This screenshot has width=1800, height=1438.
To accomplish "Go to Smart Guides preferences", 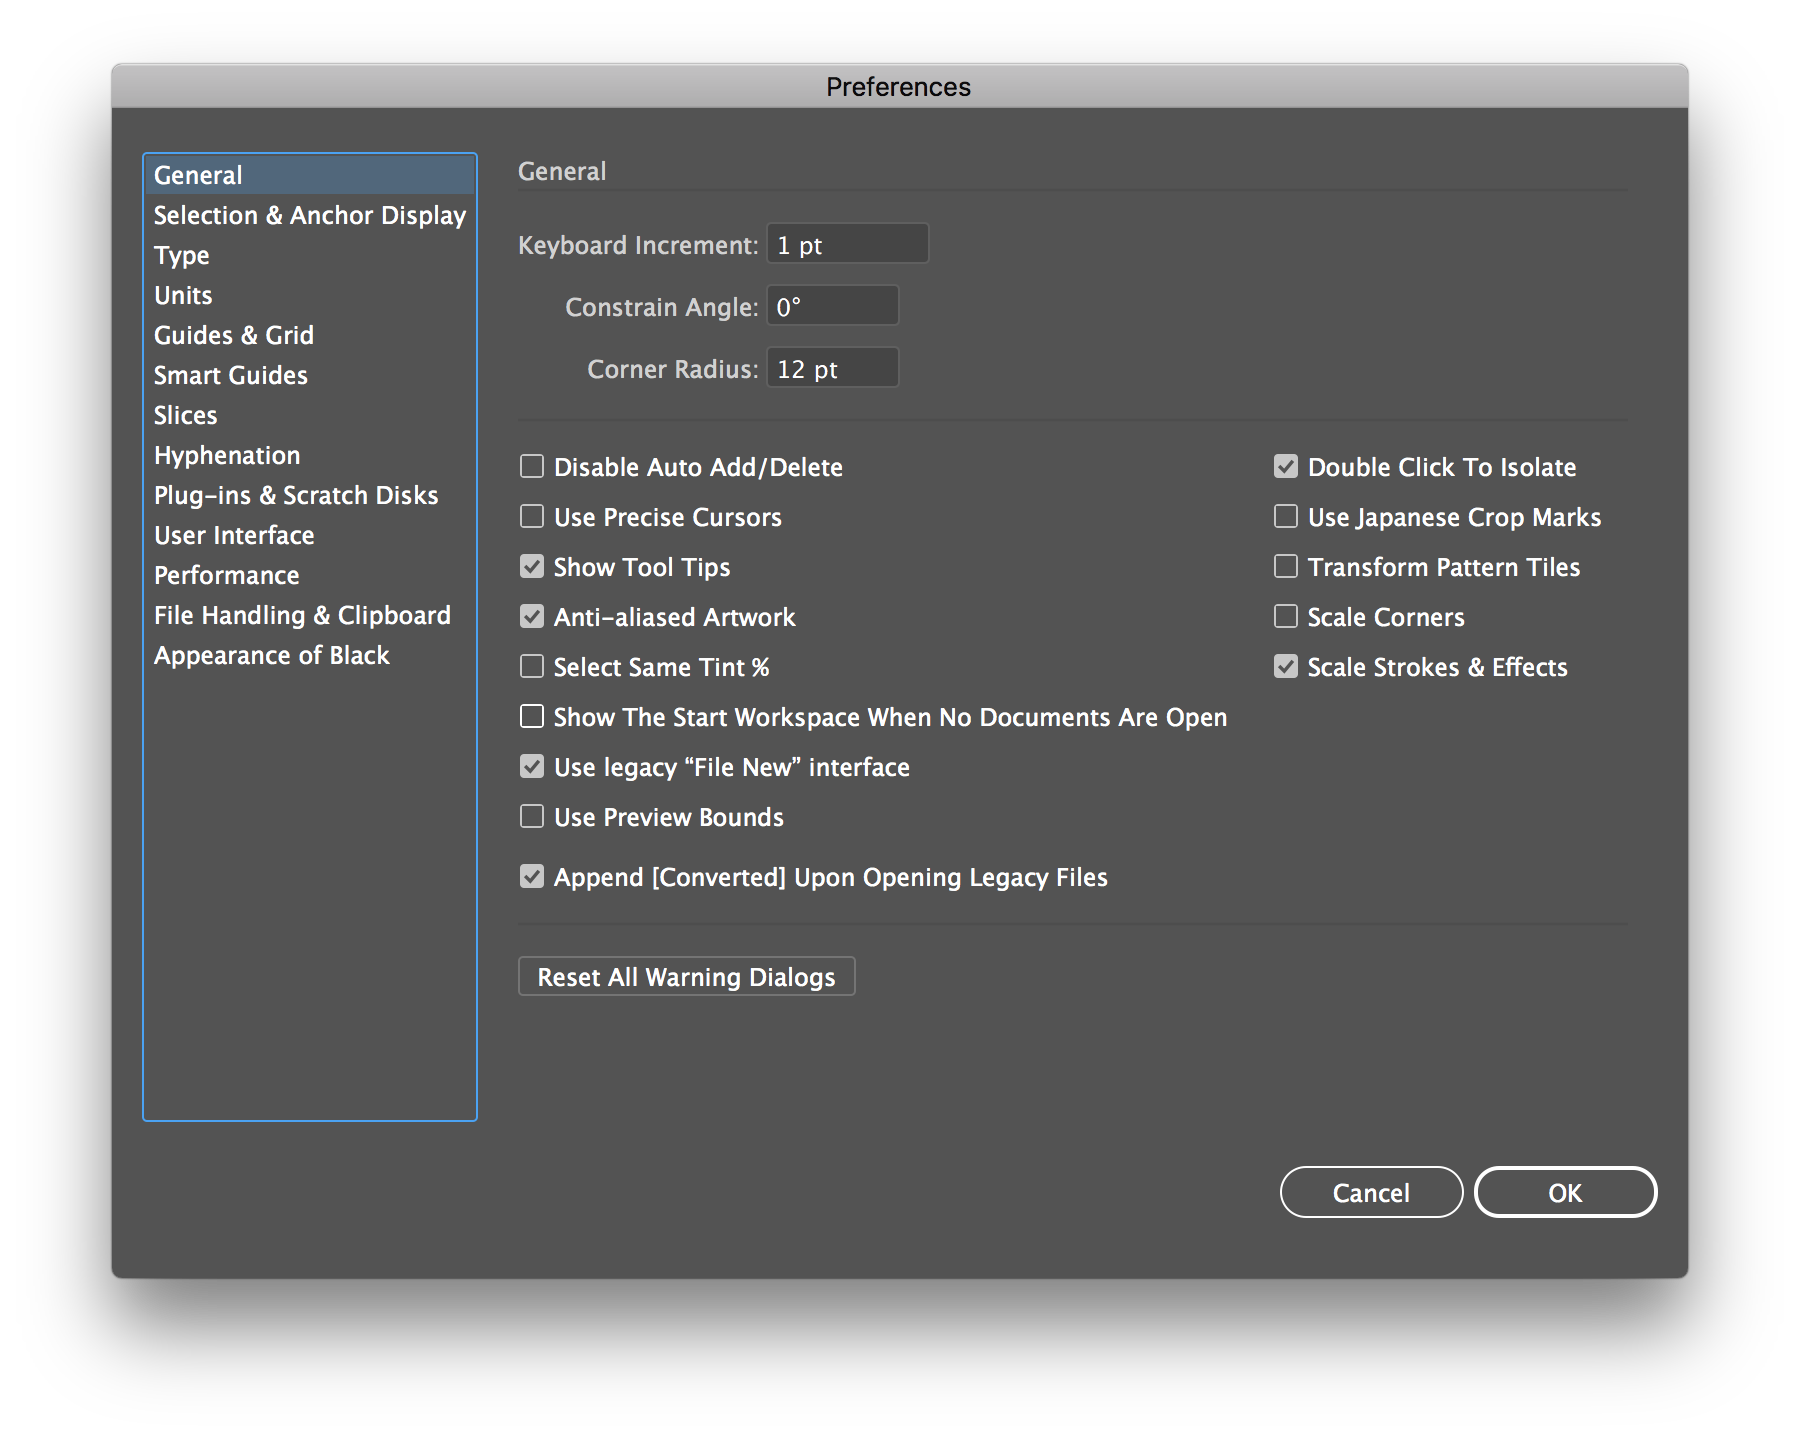I will pyautogui.click(x=310, y=375).
